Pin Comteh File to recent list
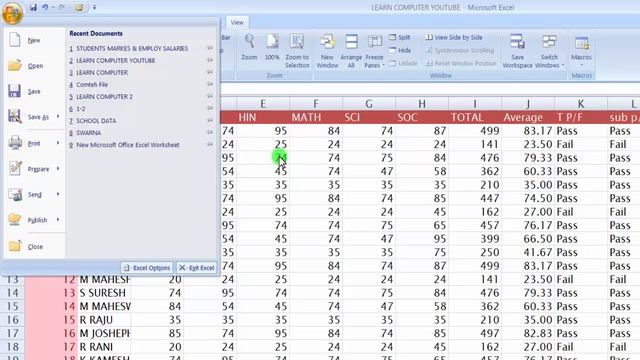Viewport: 640px width, 360px height. [x=210, y=84]
